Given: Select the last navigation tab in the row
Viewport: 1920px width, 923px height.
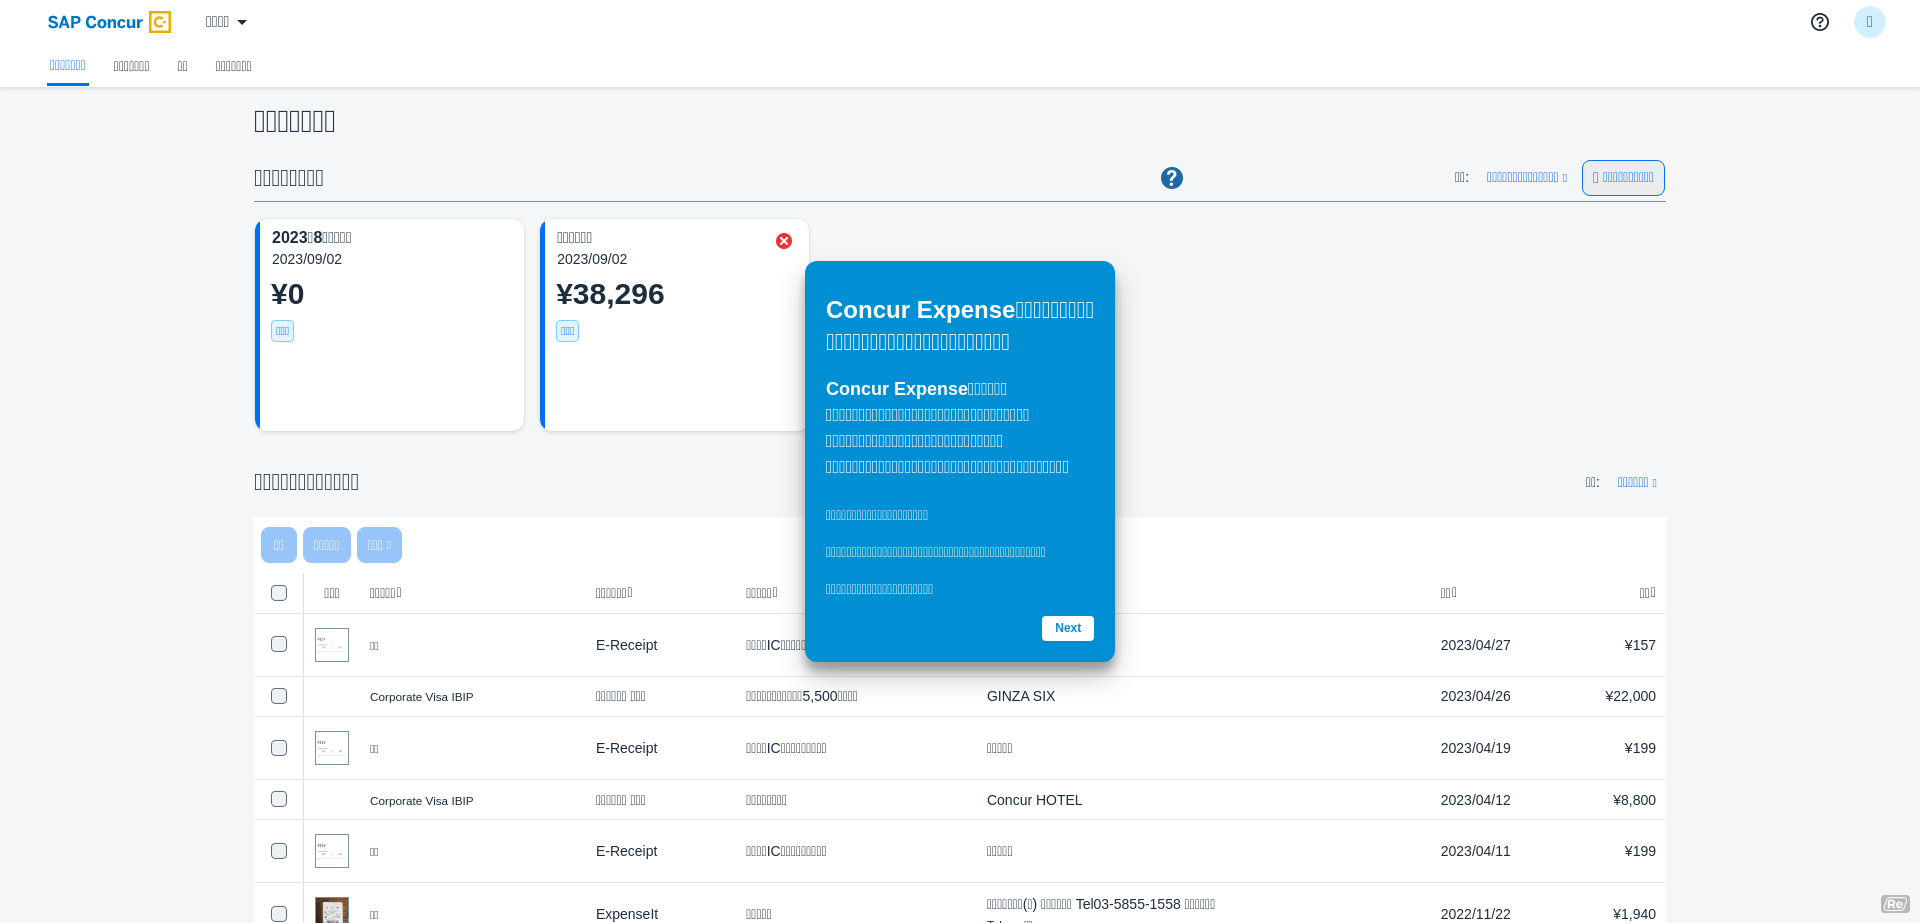Looking at the screenshot, I should coord(233,66).
